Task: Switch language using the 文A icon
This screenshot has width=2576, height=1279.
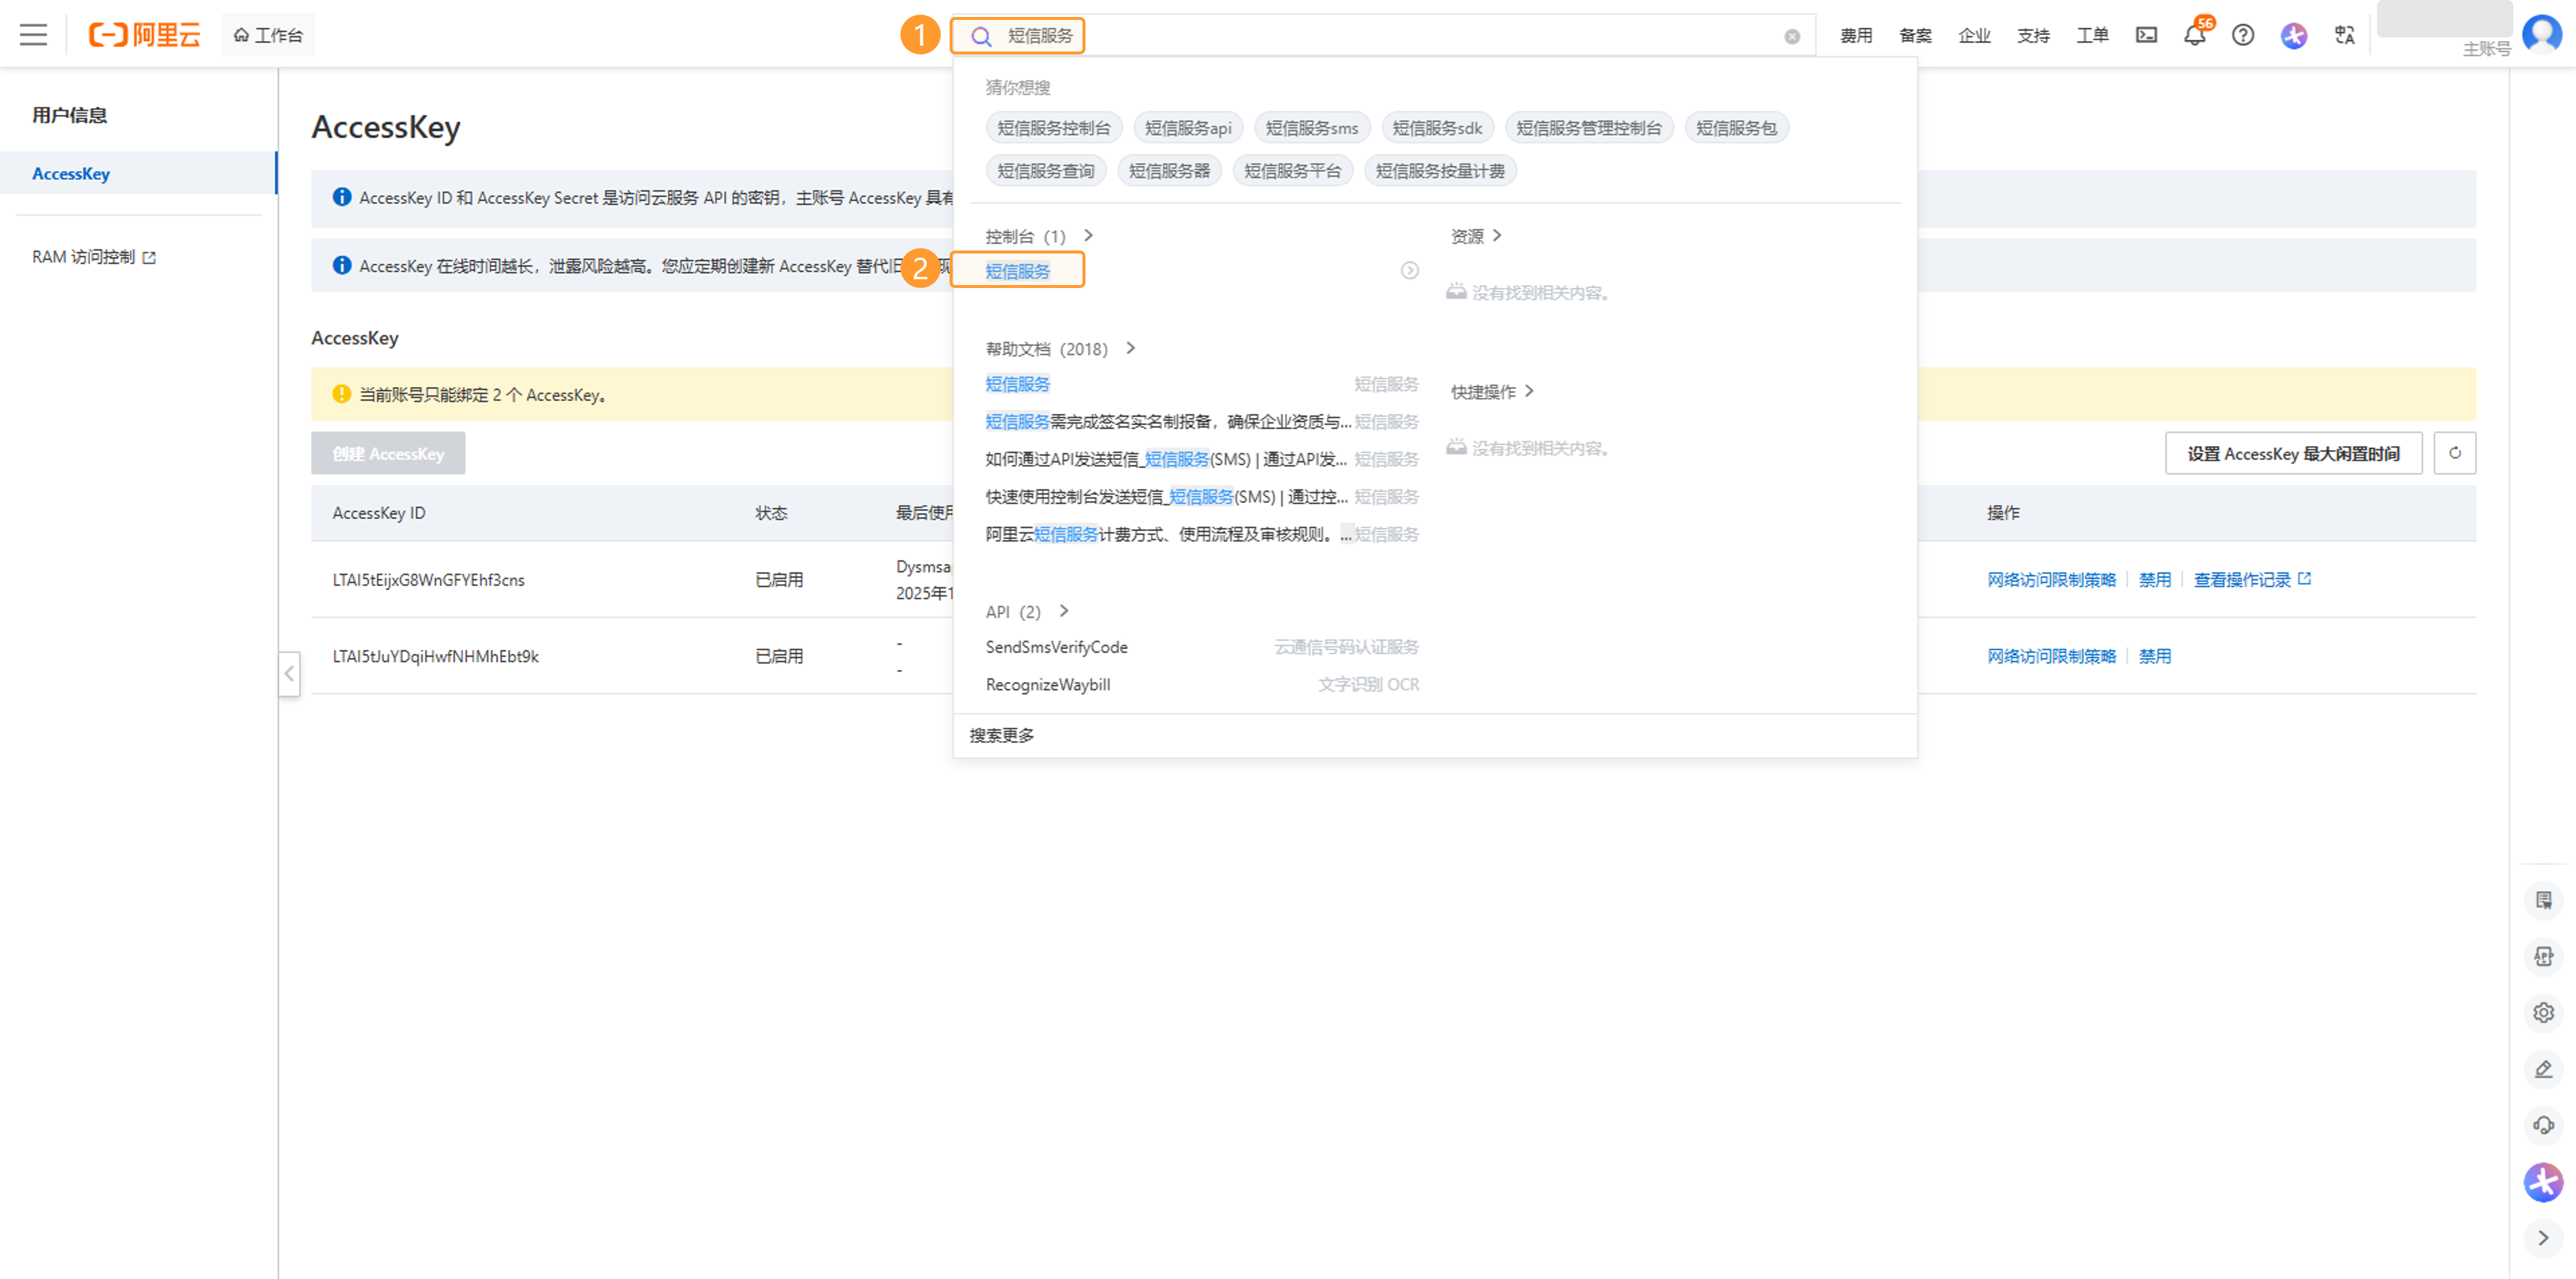Action: [x=2344, y=35]
